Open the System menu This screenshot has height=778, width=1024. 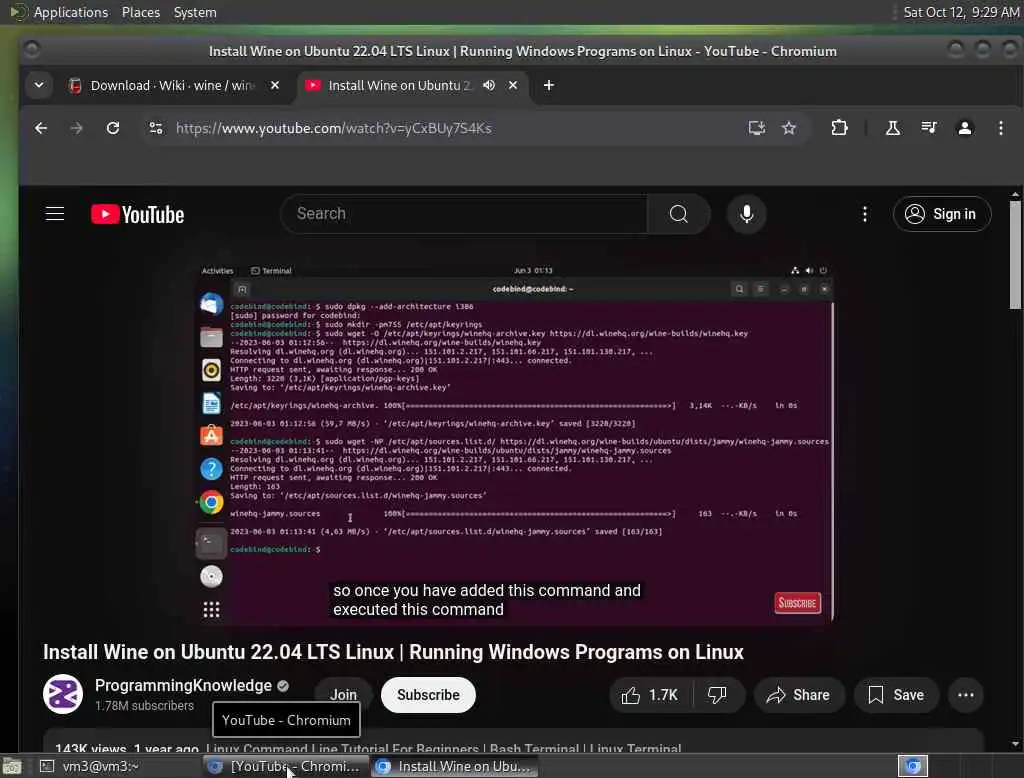tap(195, 12)
